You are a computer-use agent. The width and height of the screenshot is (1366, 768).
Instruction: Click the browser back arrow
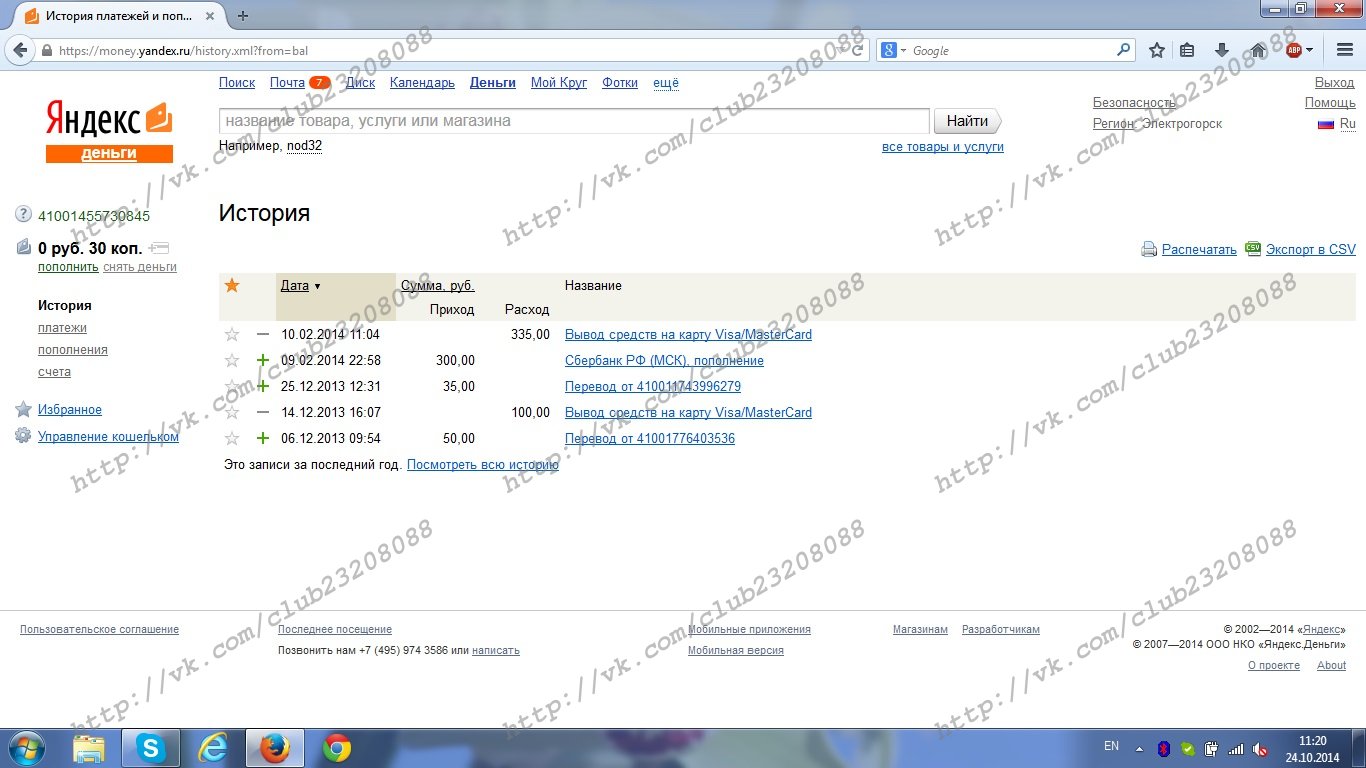pyautogui.click(x=18, y=50)
